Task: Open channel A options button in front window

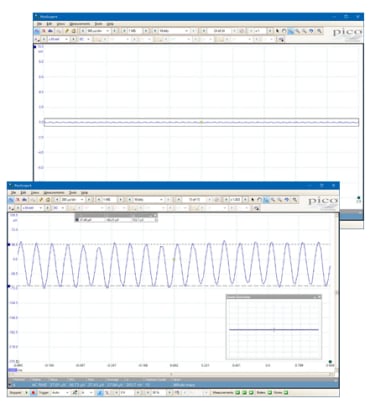Action: click(11, 208)
